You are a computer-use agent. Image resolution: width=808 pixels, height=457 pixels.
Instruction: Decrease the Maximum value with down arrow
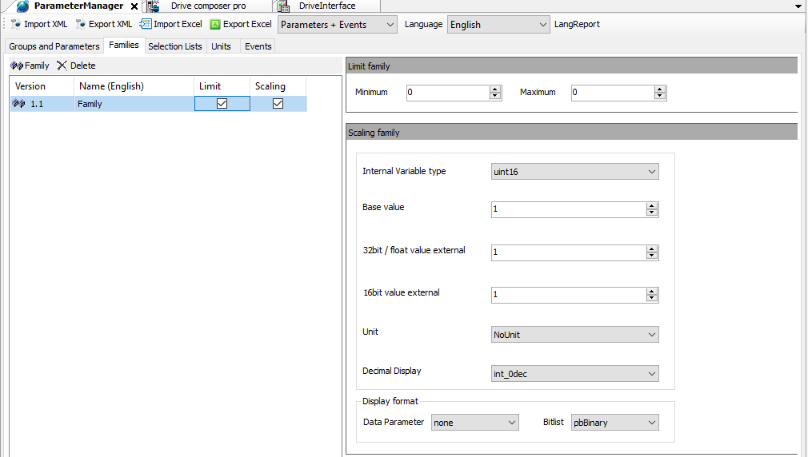click(x=660, y=96)
